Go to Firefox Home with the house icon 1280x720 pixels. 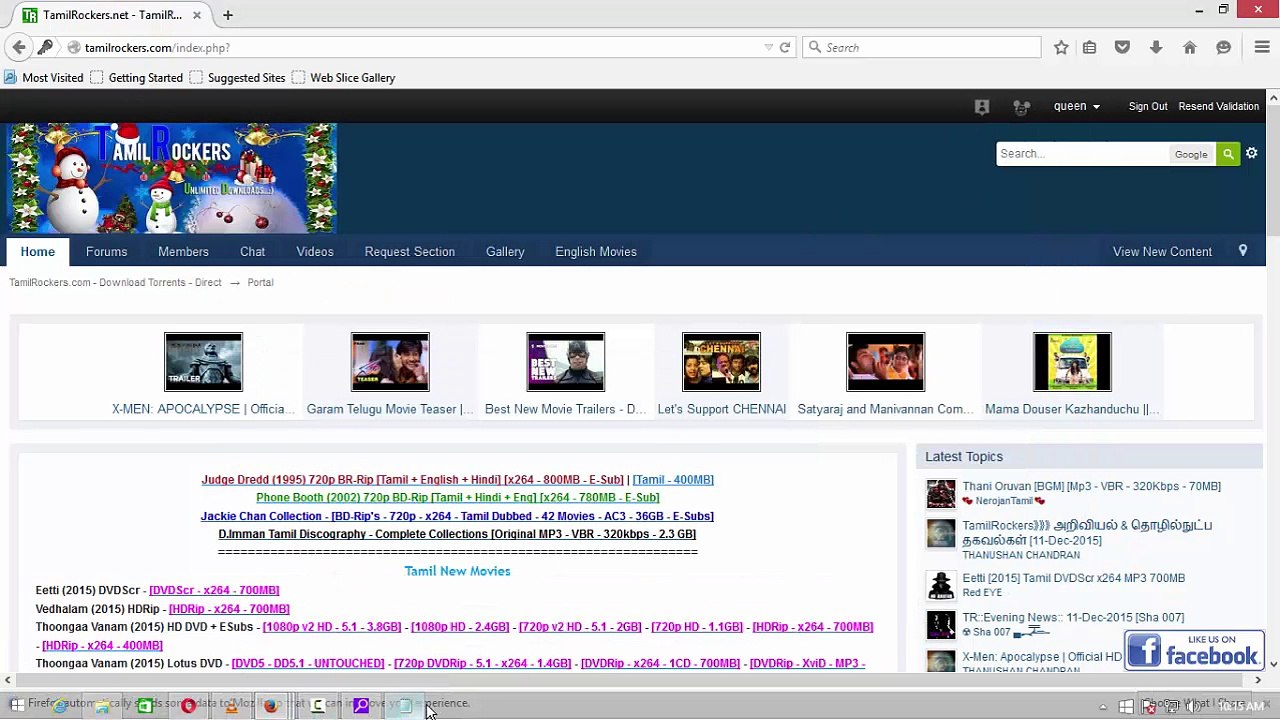[x=1190, y=47]
